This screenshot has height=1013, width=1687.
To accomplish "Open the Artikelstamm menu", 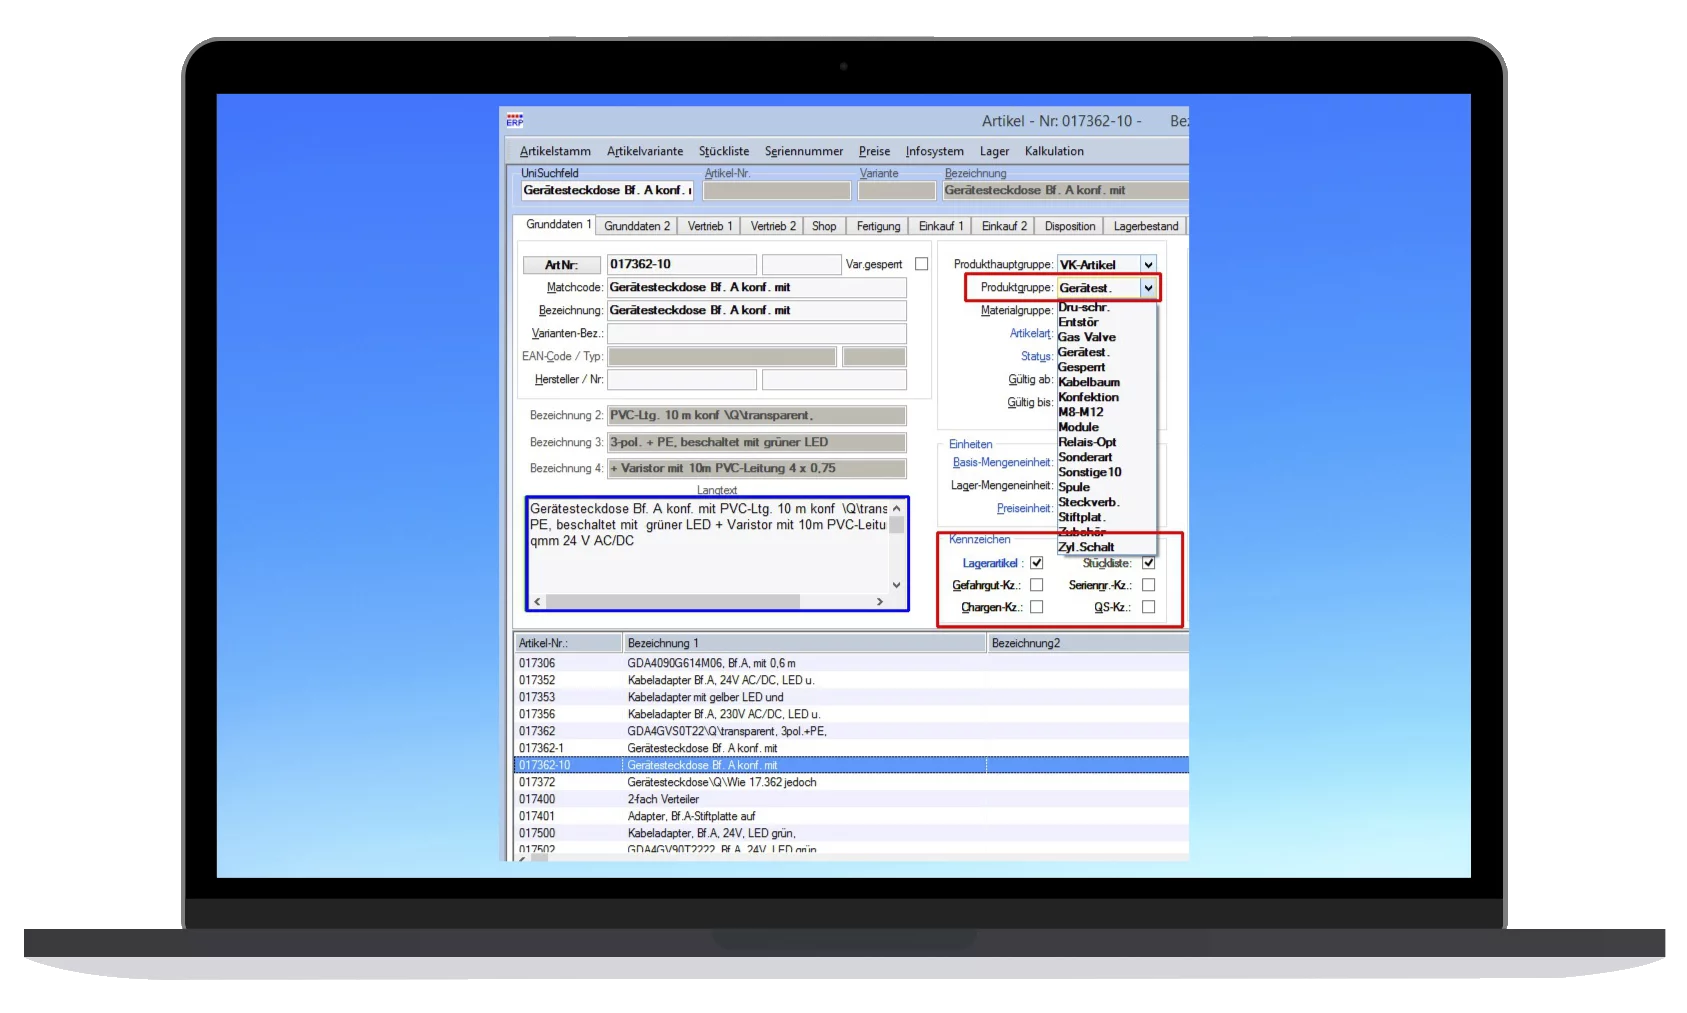I will click(555, 151).
